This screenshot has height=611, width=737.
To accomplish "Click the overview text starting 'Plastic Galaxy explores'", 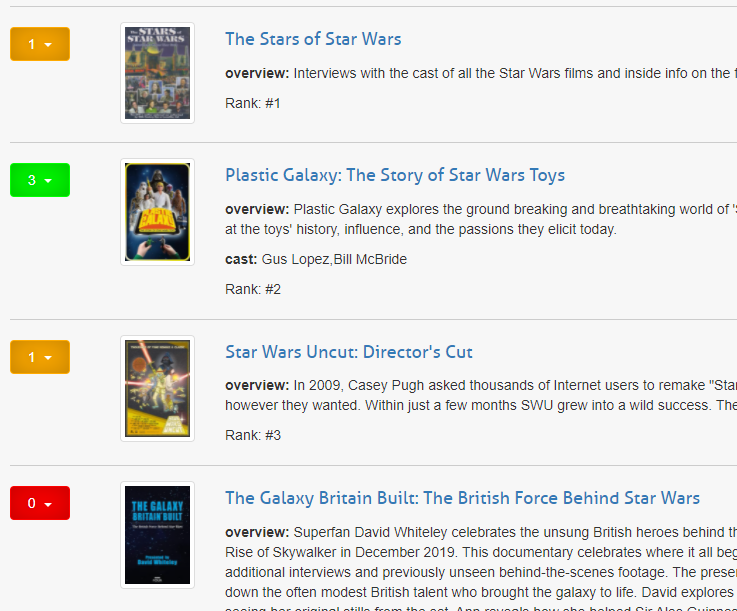I will coord(481,219).
